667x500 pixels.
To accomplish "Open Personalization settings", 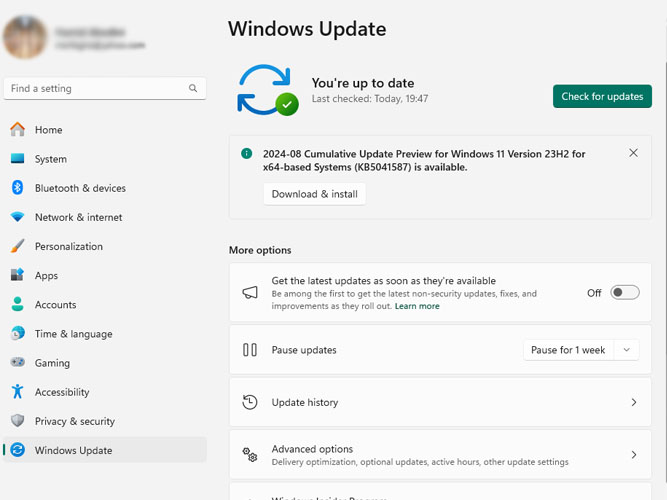I will 105,246.
